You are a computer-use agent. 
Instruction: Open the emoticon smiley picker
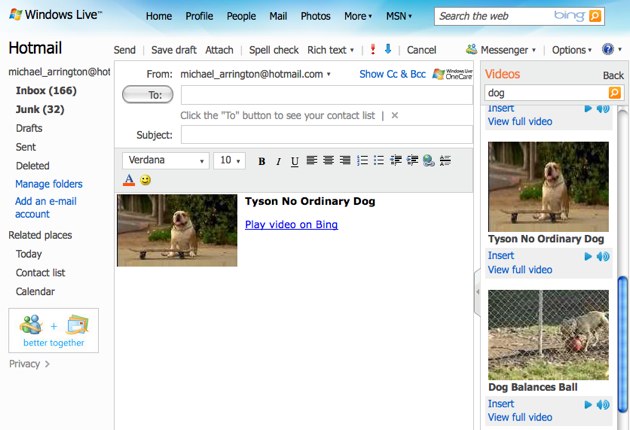[146, 180]
